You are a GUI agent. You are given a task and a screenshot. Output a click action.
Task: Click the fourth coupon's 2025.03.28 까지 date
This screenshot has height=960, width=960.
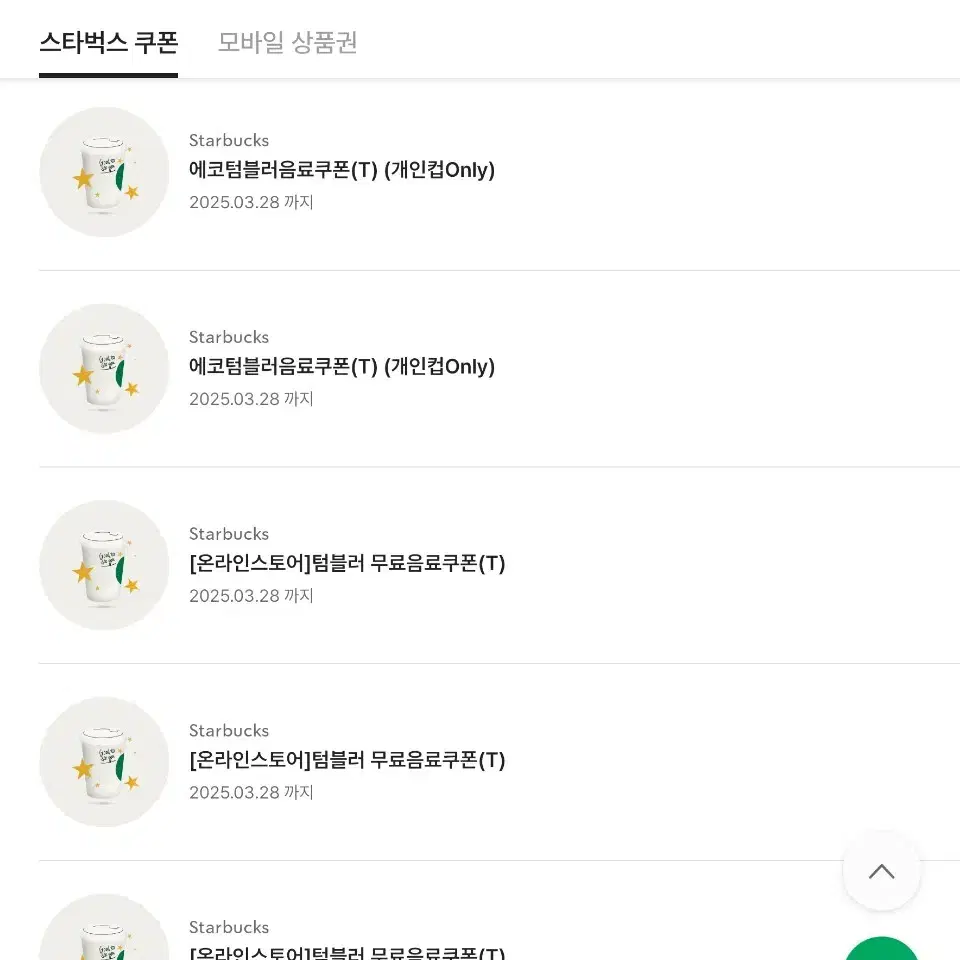[251, 792]
